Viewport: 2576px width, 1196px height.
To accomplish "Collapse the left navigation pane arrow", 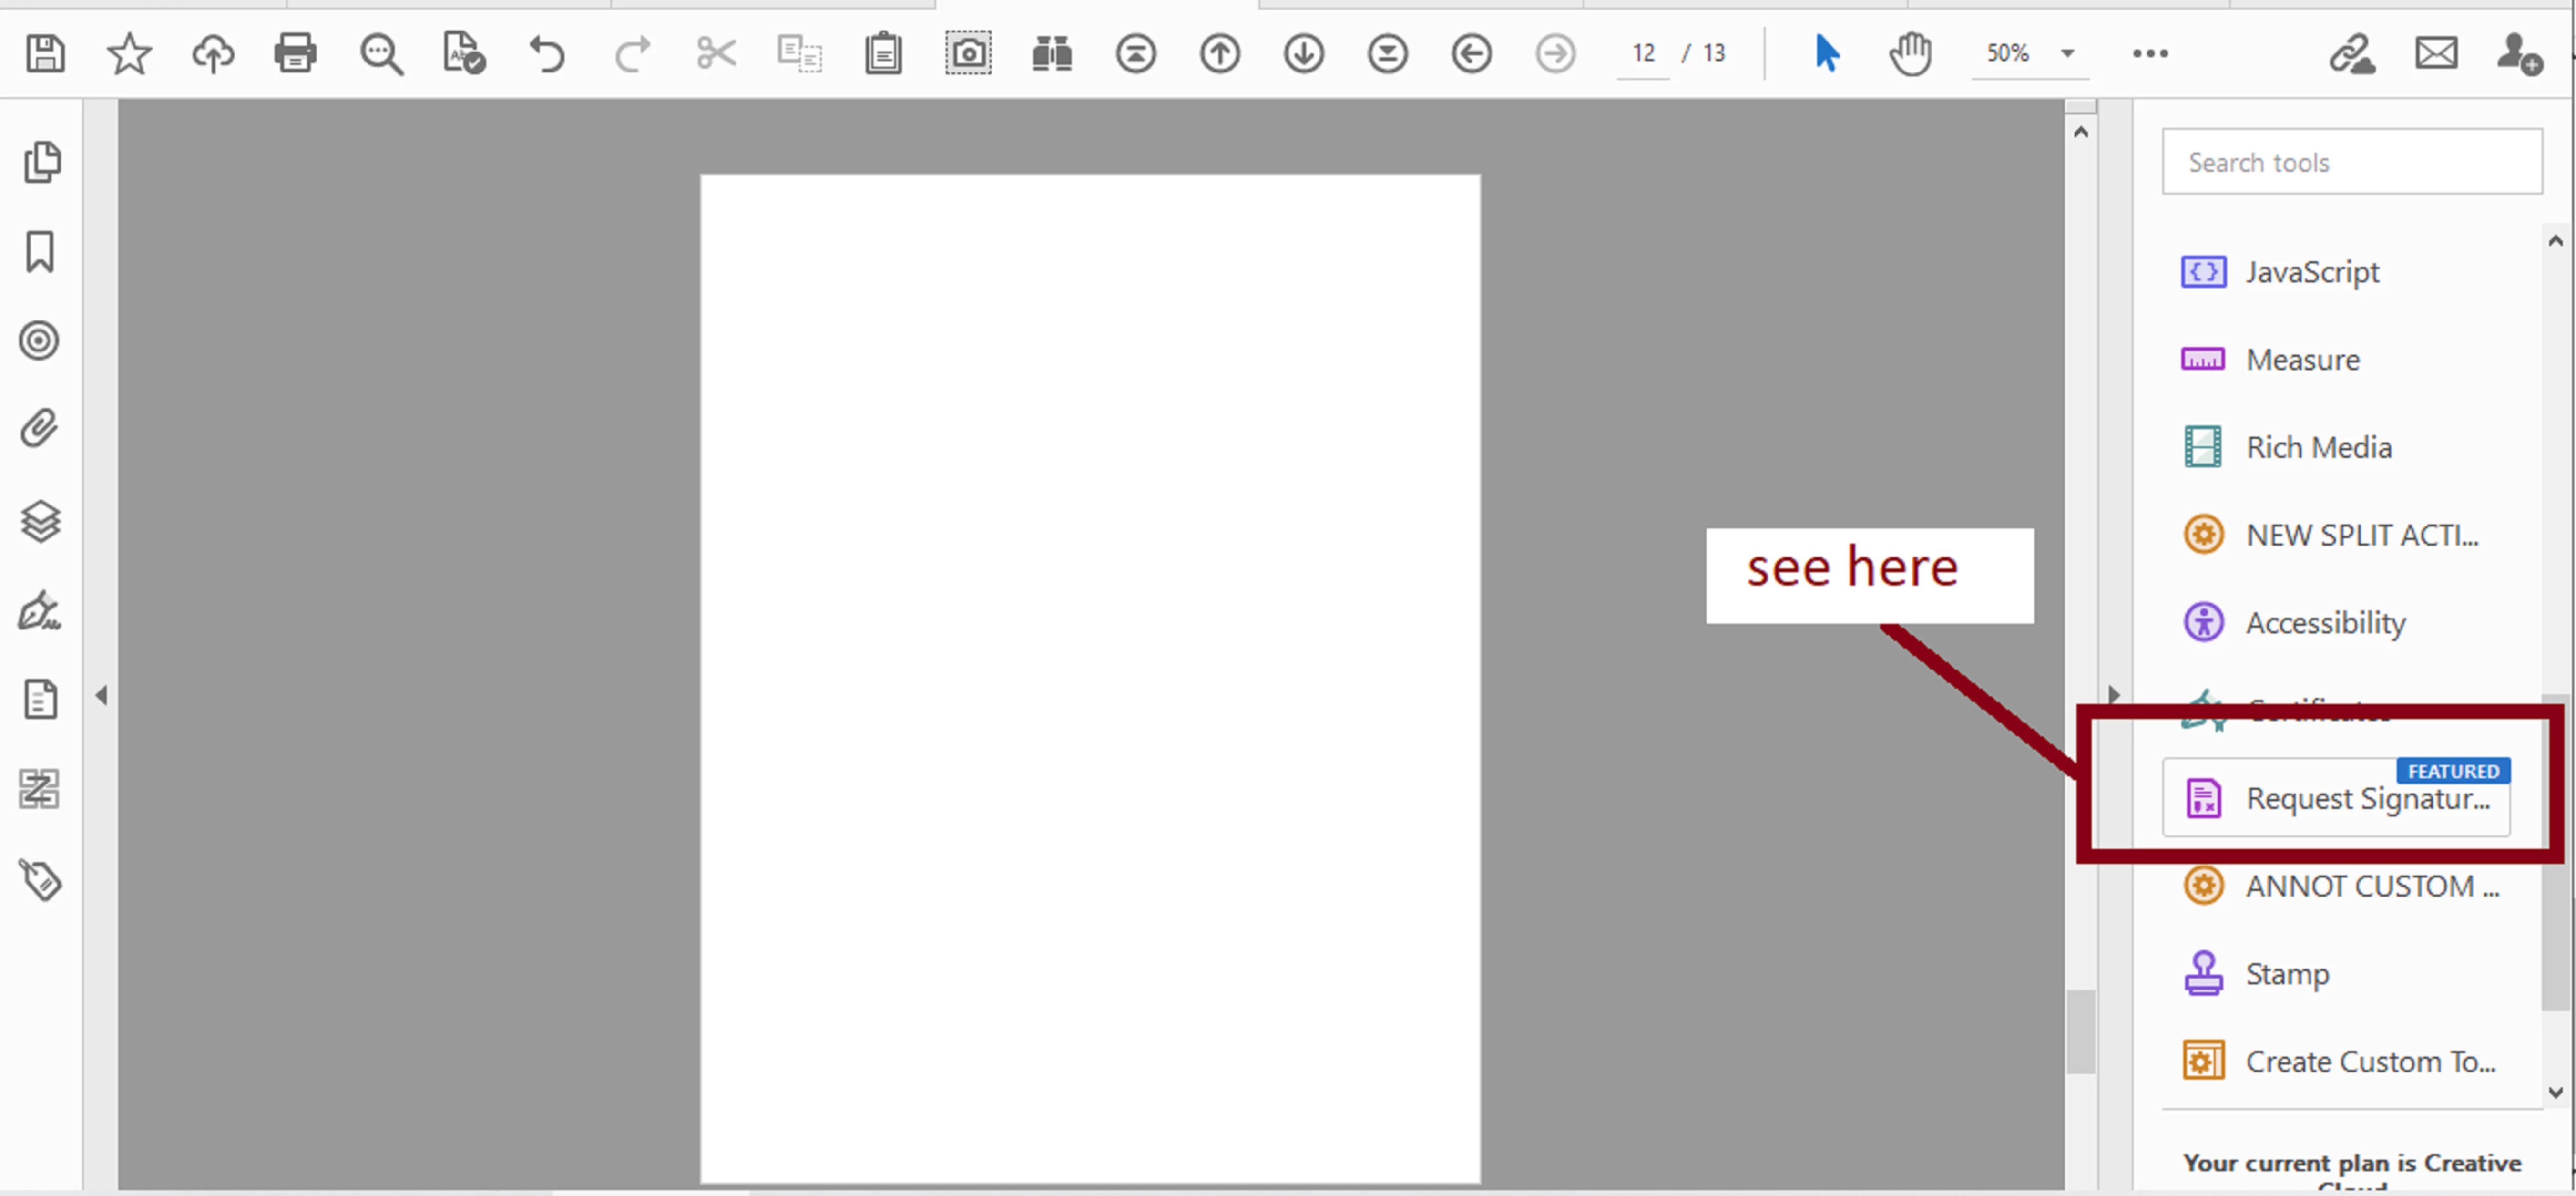I will click(x=101, y=695).
